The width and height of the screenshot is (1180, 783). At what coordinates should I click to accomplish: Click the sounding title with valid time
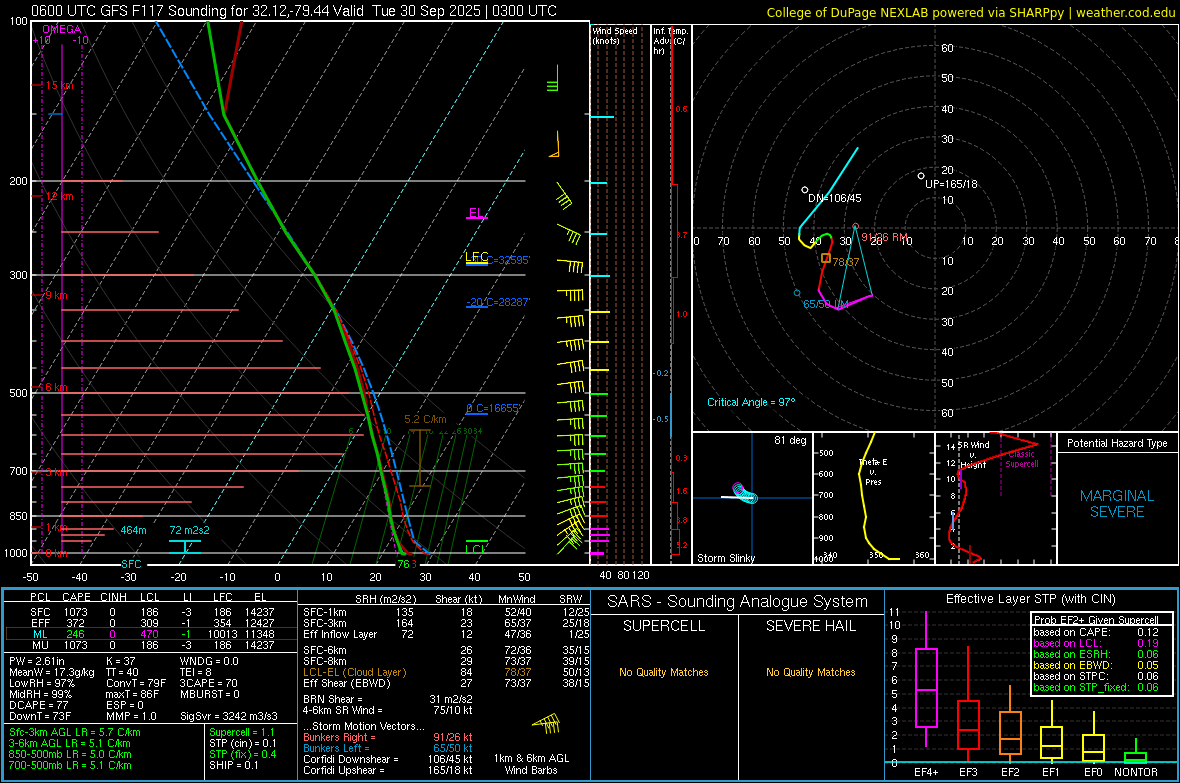click(294, 11)
